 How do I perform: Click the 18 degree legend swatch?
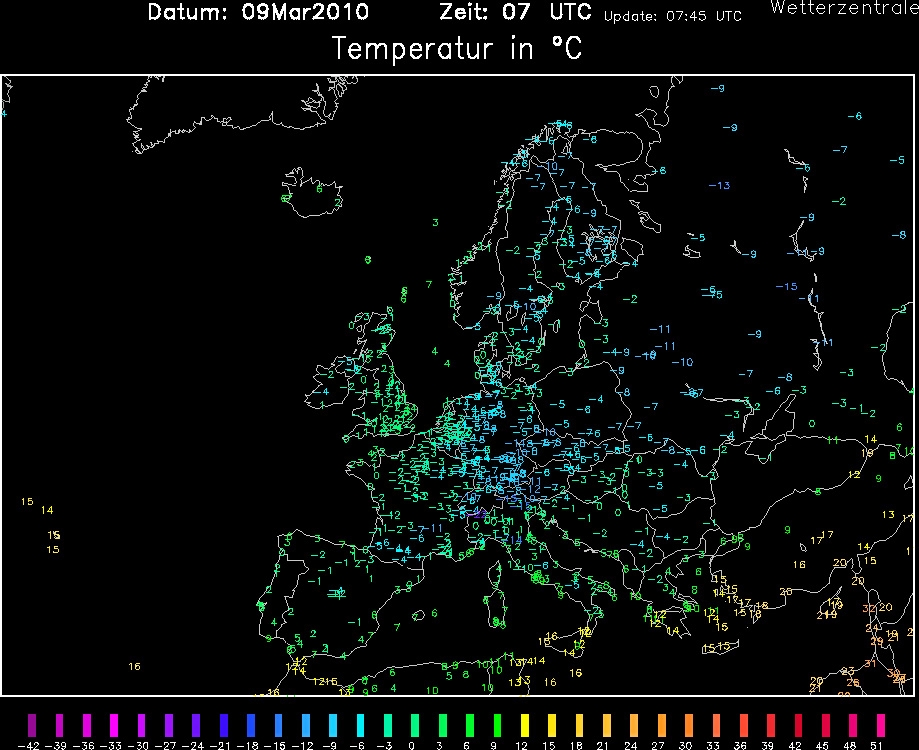click(x=579, y=725)
